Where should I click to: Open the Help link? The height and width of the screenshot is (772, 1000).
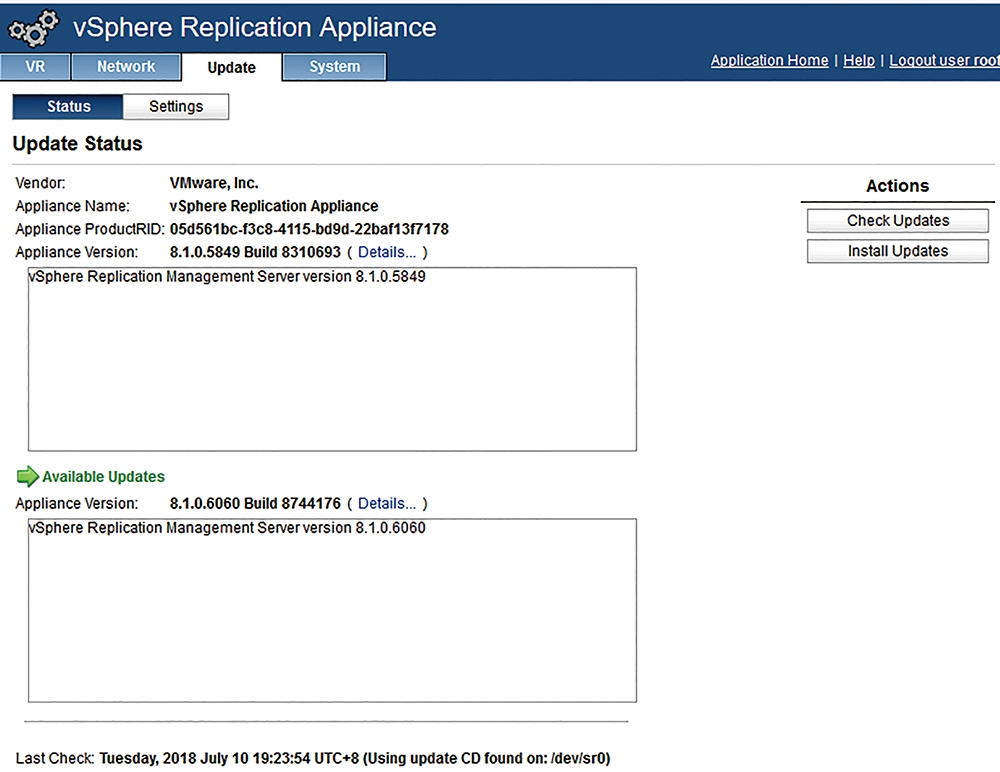[859, 60]
